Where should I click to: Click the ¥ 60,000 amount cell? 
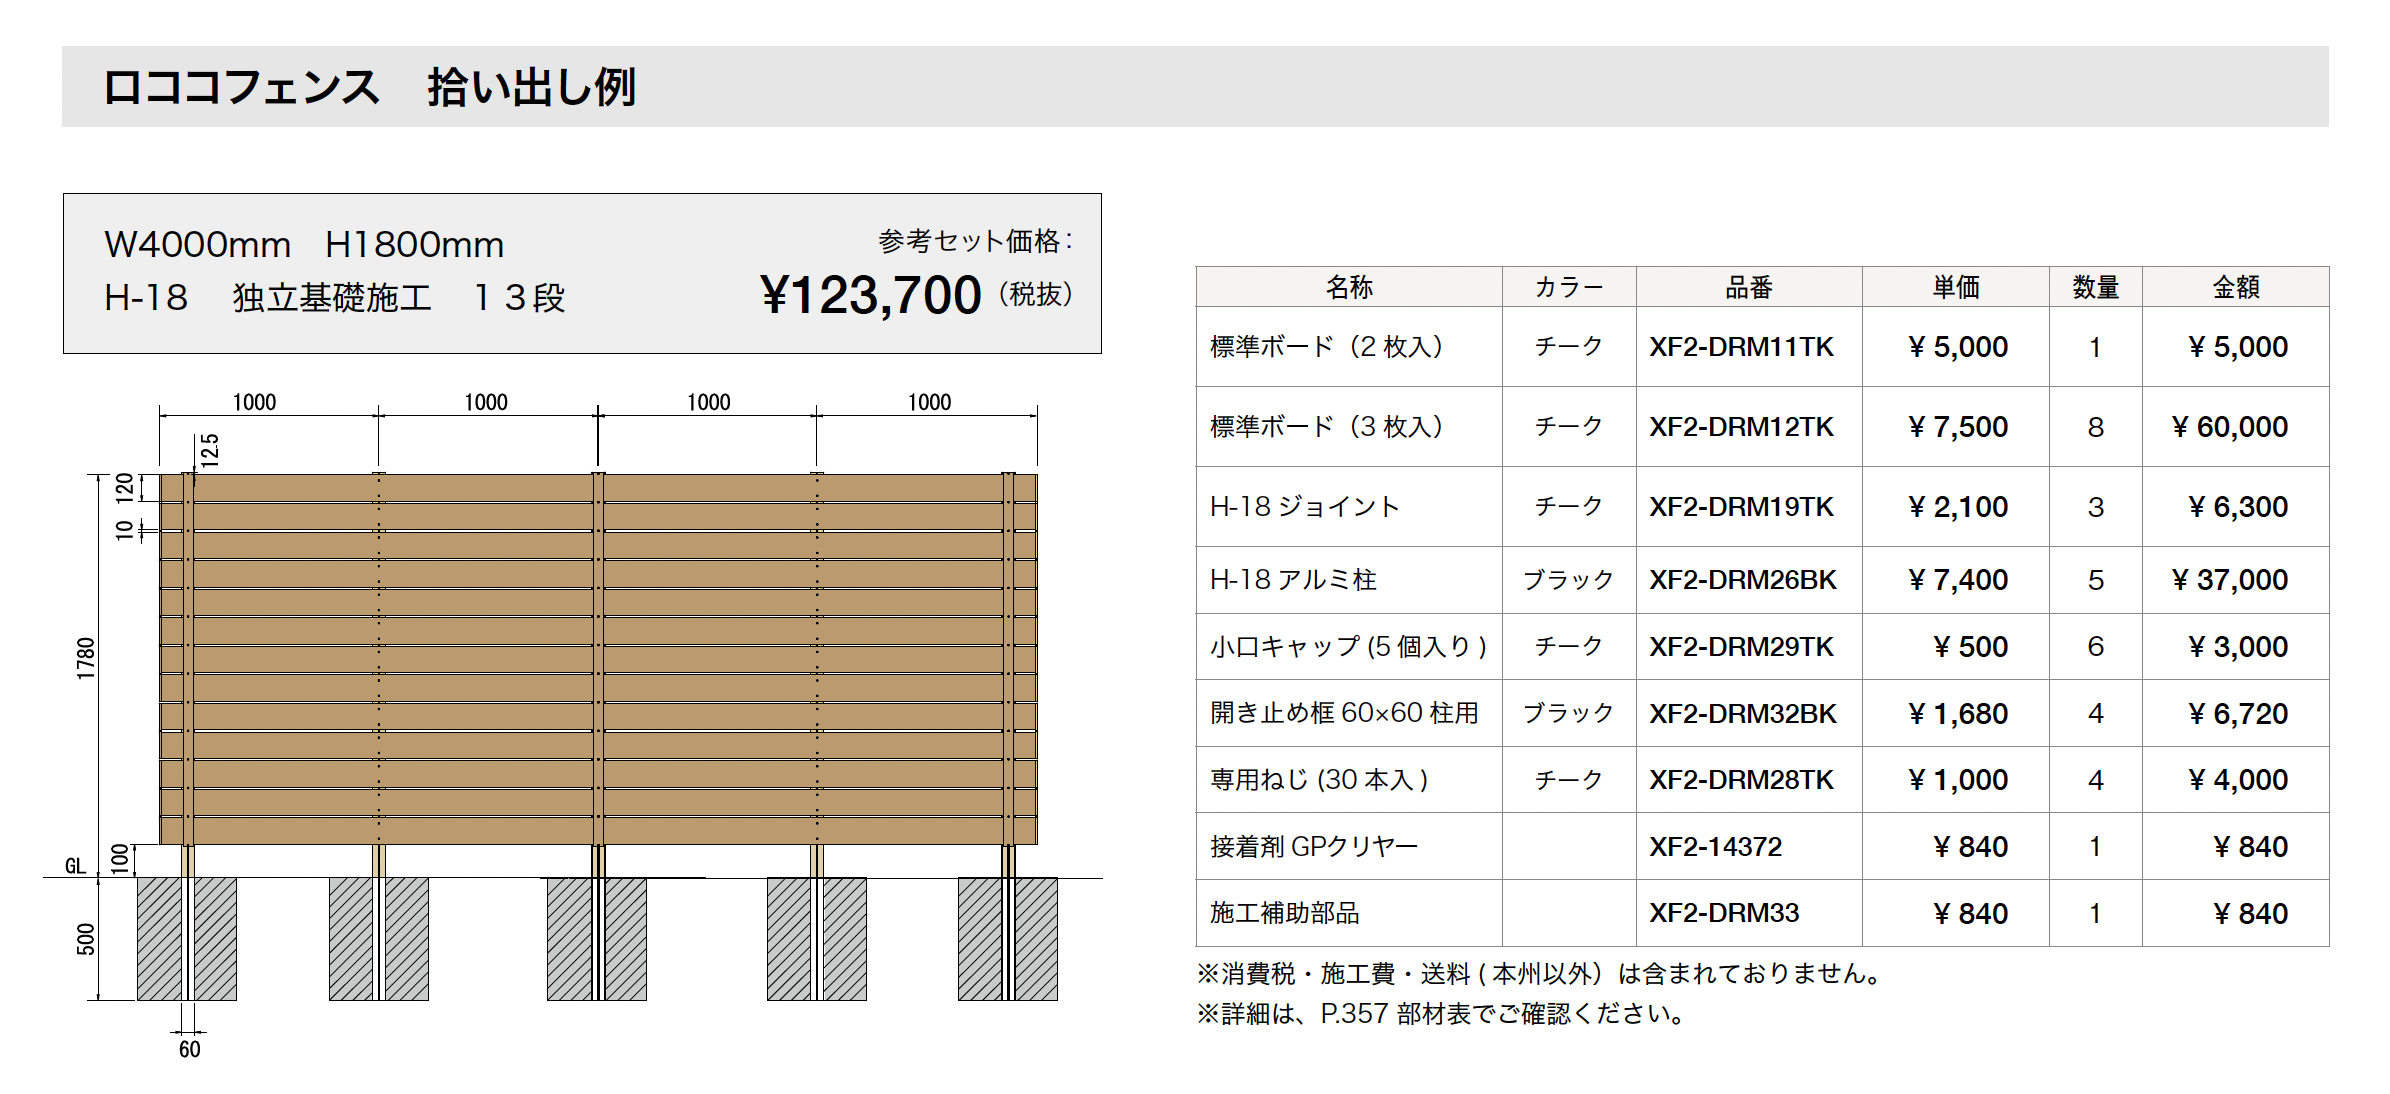click(x=2229, y=427)
